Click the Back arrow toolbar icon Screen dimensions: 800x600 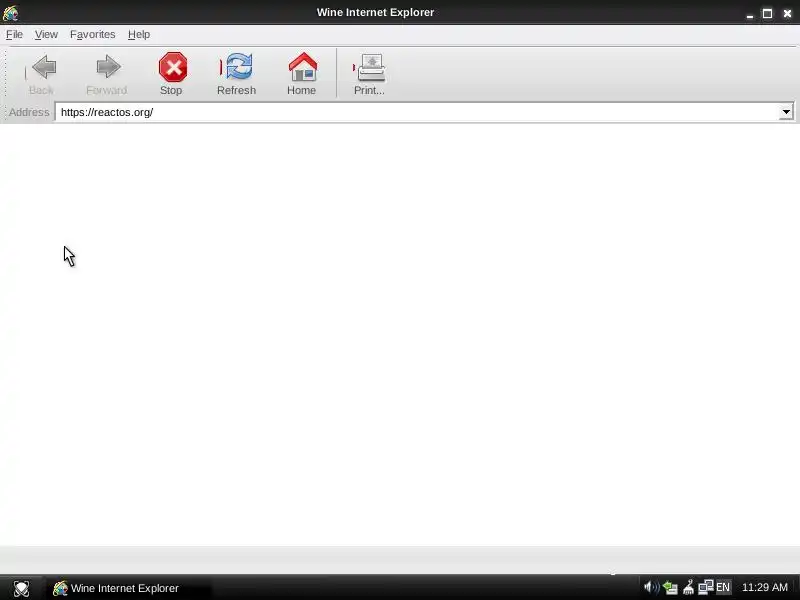click(x=44, y=67)
